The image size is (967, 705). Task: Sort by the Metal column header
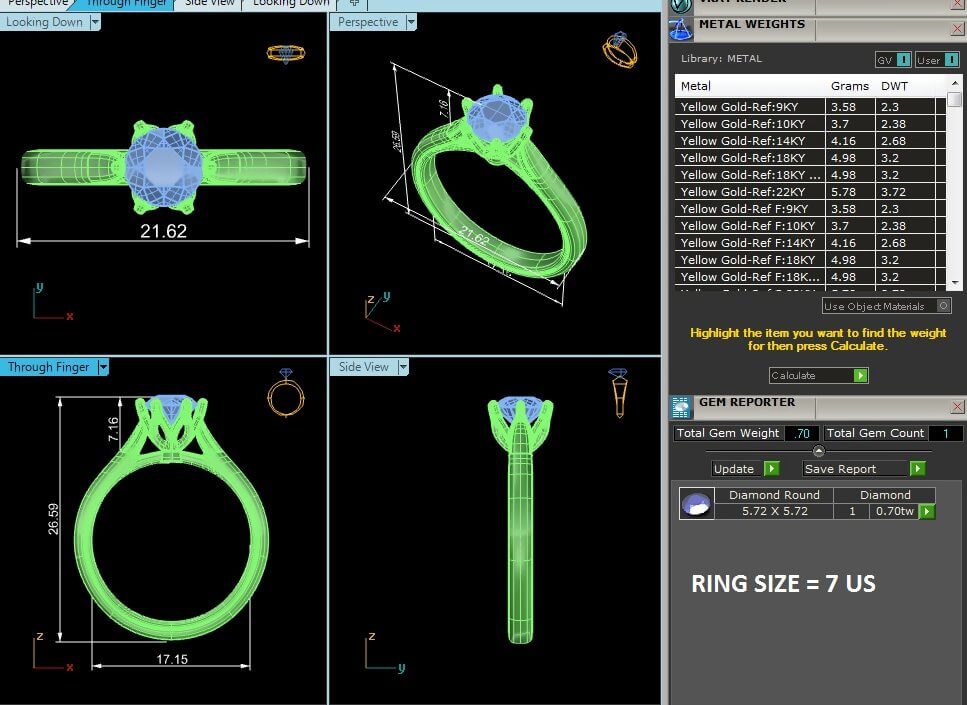tap(750, 86)
